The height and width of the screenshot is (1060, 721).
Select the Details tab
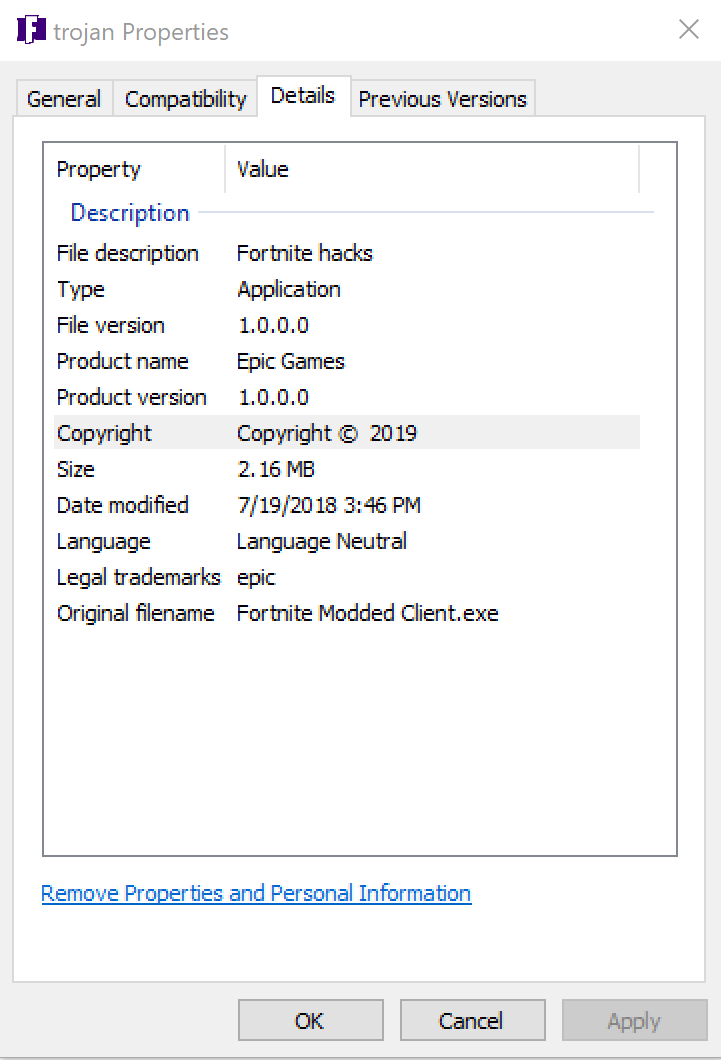(x=303, y=97)
